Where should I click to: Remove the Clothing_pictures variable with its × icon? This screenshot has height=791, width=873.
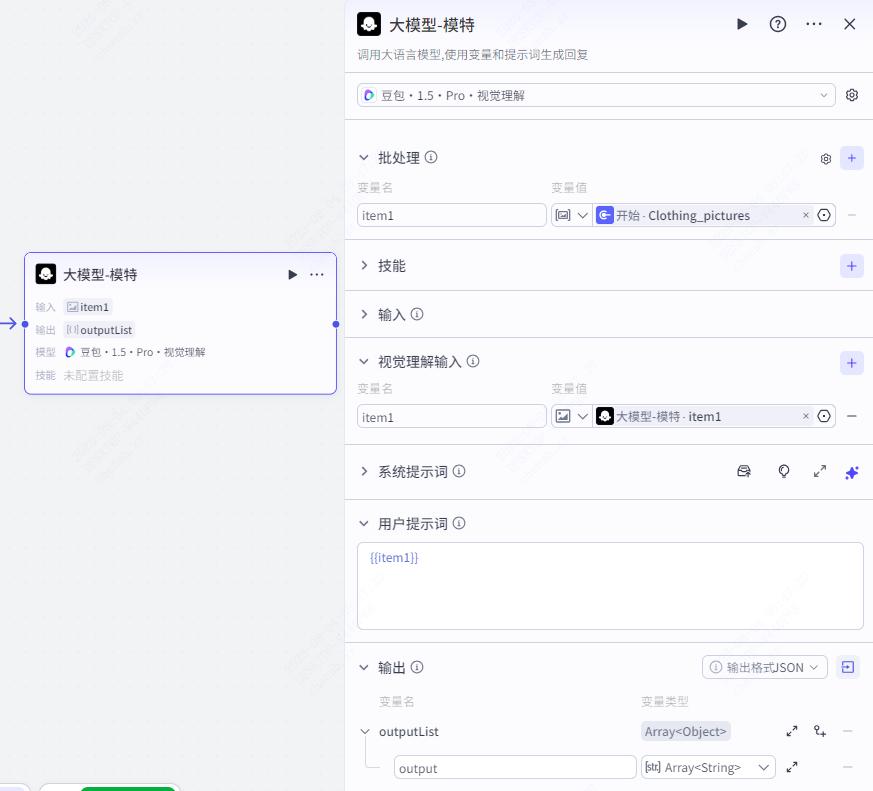point(806,215)
